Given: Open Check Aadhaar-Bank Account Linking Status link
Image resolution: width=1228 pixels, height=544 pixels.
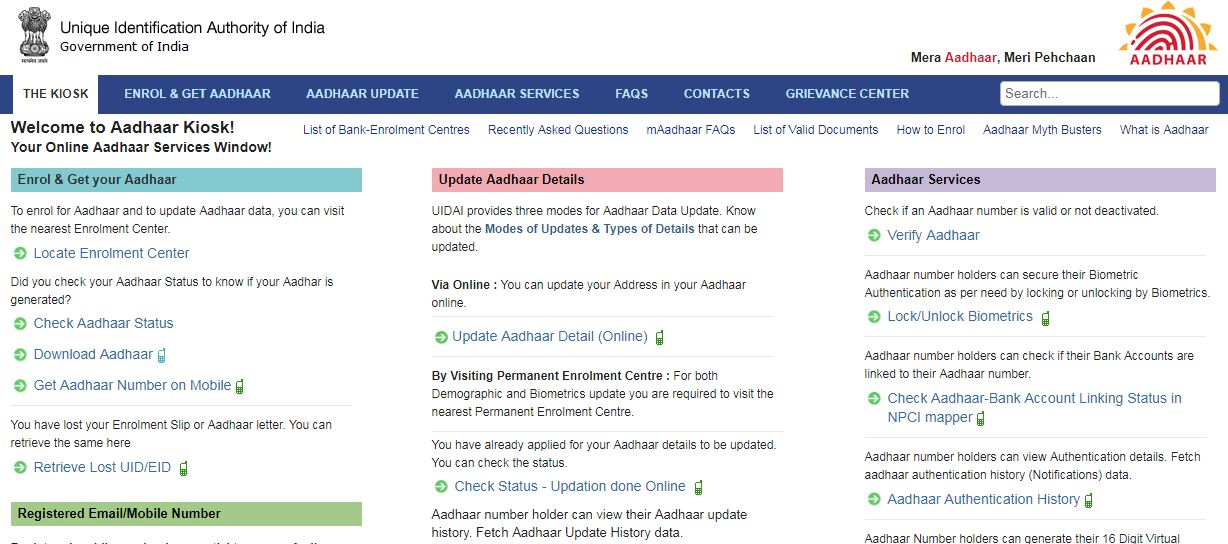Looking at the screenshot, I should click(1035, 408).
